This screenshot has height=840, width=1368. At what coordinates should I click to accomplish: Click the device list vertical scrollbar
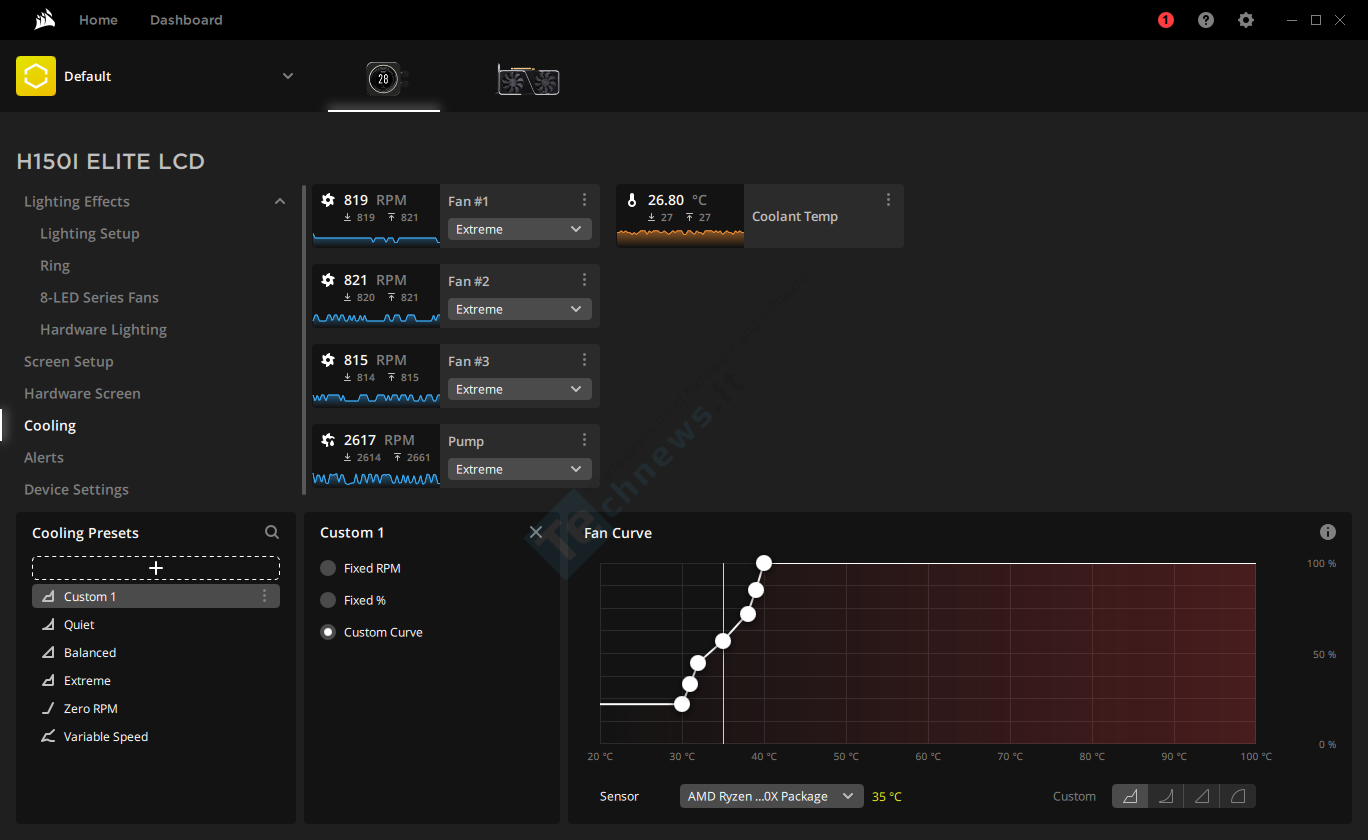[304, 340]
